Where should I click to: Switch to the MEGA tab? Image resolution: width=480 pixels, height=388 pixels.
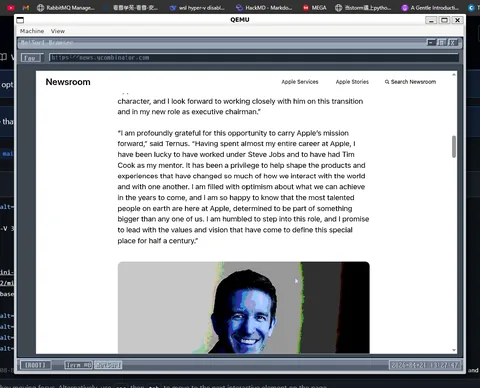[x=315, y=7]
